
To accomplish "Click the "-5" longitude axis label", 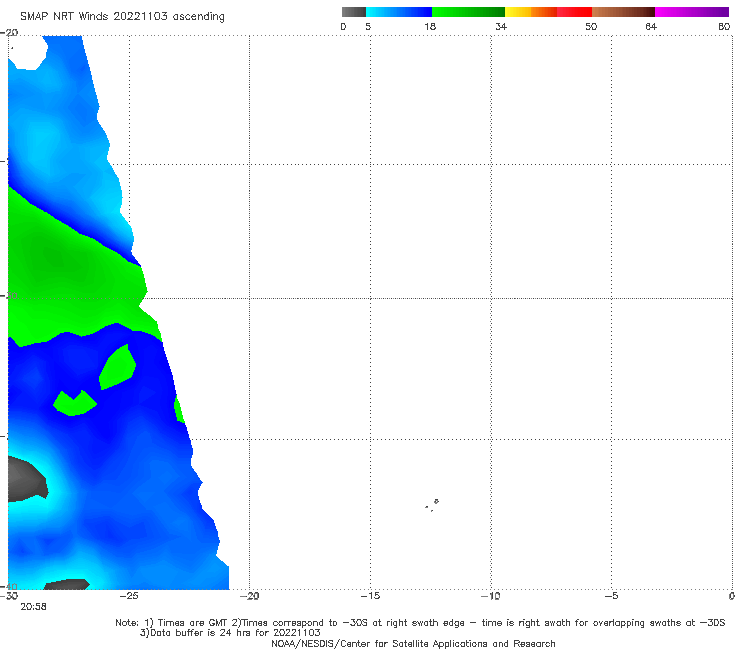I will (x=611, y=596).
